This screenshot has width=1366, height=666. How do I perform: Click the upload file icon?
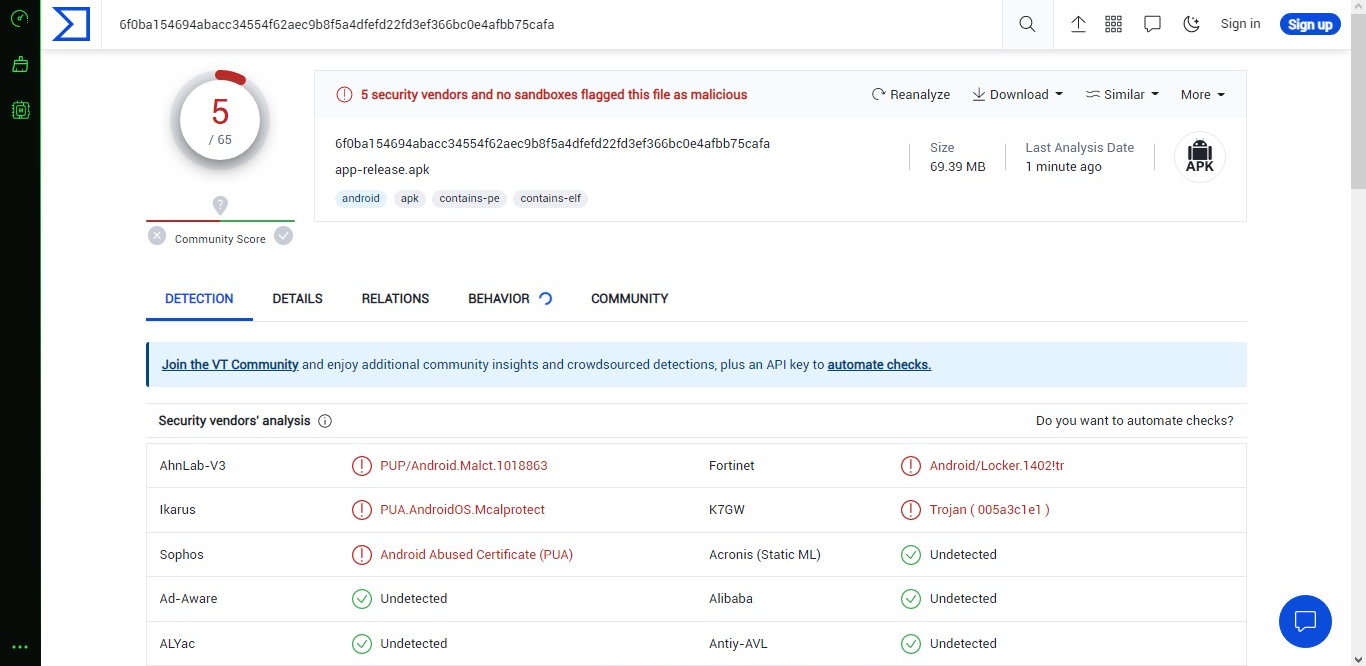pos(1078,24)
